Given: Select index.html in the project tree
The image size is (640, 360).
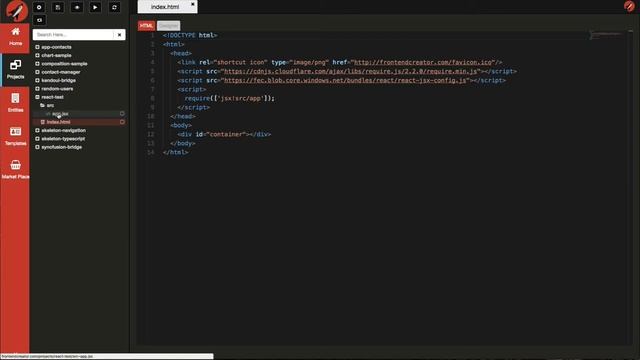Looking at the screenshot, I should (58, 122).
